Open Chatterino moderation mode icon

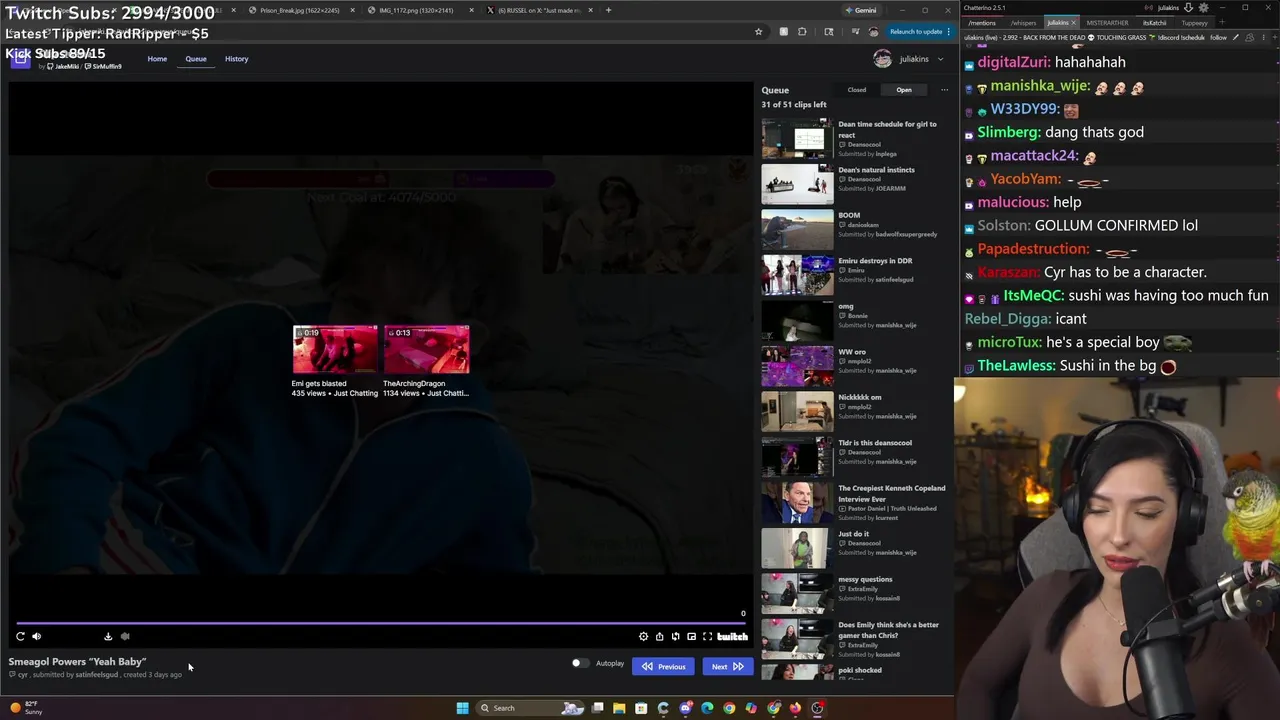click(x=1236, y=37)
